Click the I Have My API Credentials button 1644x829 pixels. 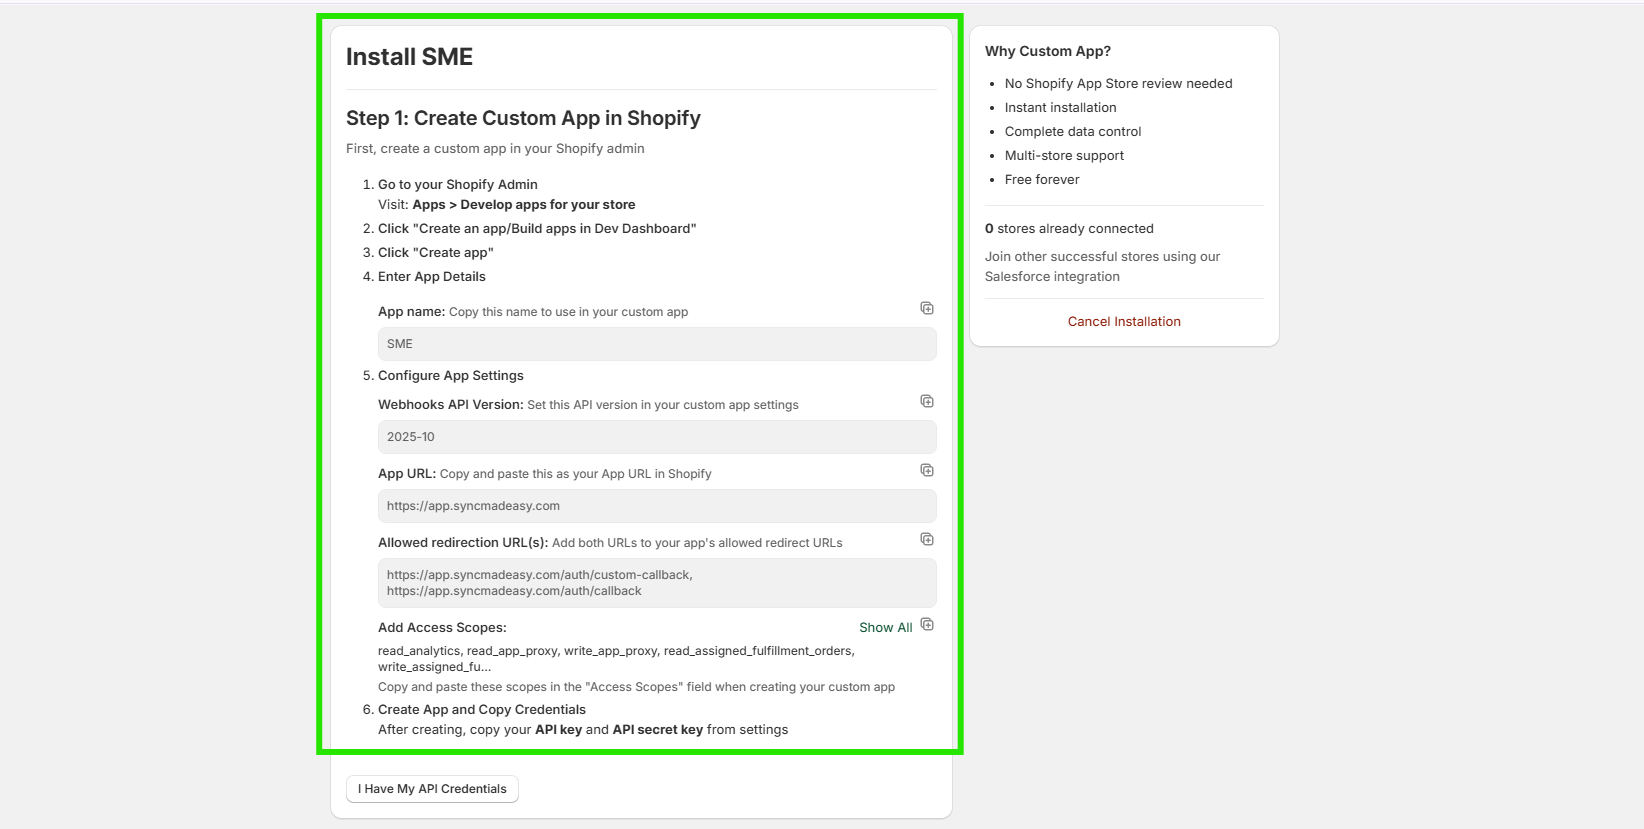click(432, 789)
